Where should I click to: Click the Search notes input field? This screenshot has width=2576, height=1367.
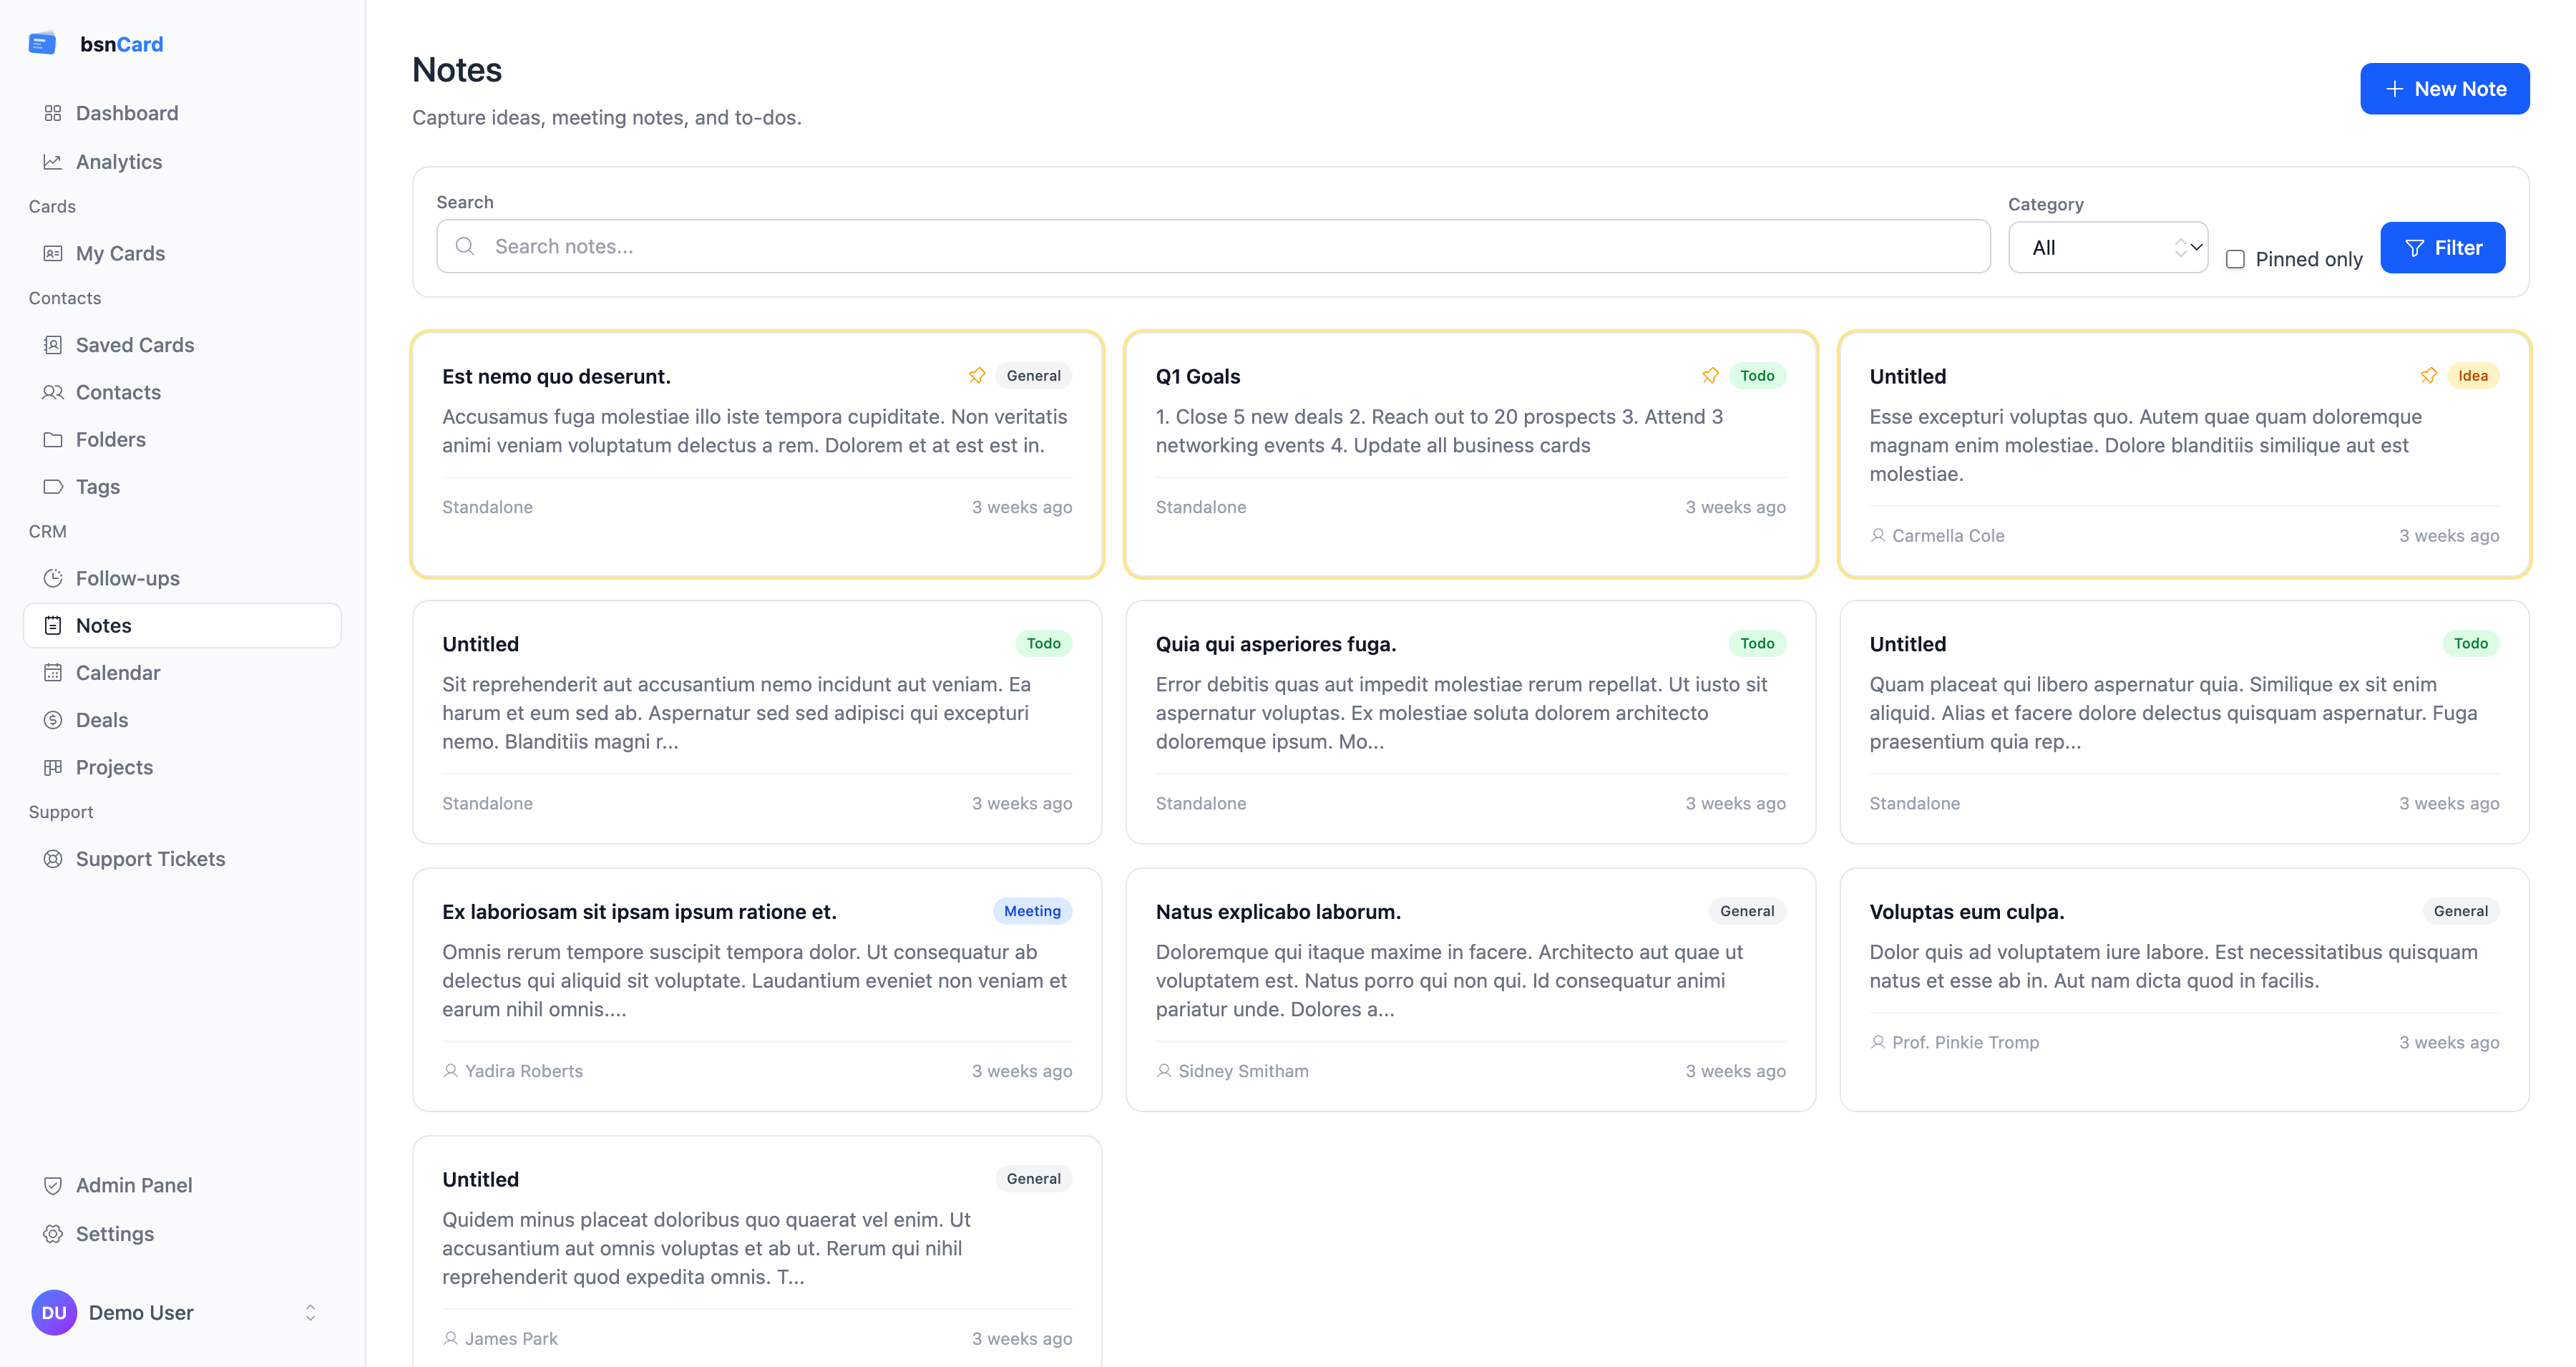[1212, 247]
